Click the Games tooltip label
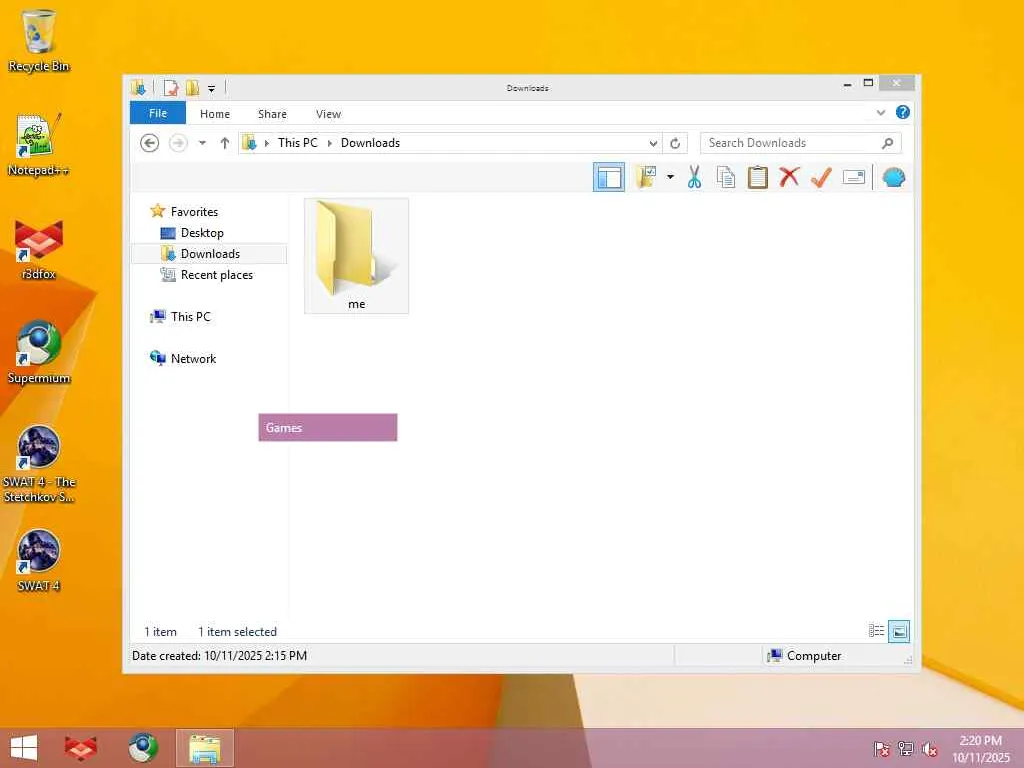Screen dimensions: 1024x768 point(328,427)
